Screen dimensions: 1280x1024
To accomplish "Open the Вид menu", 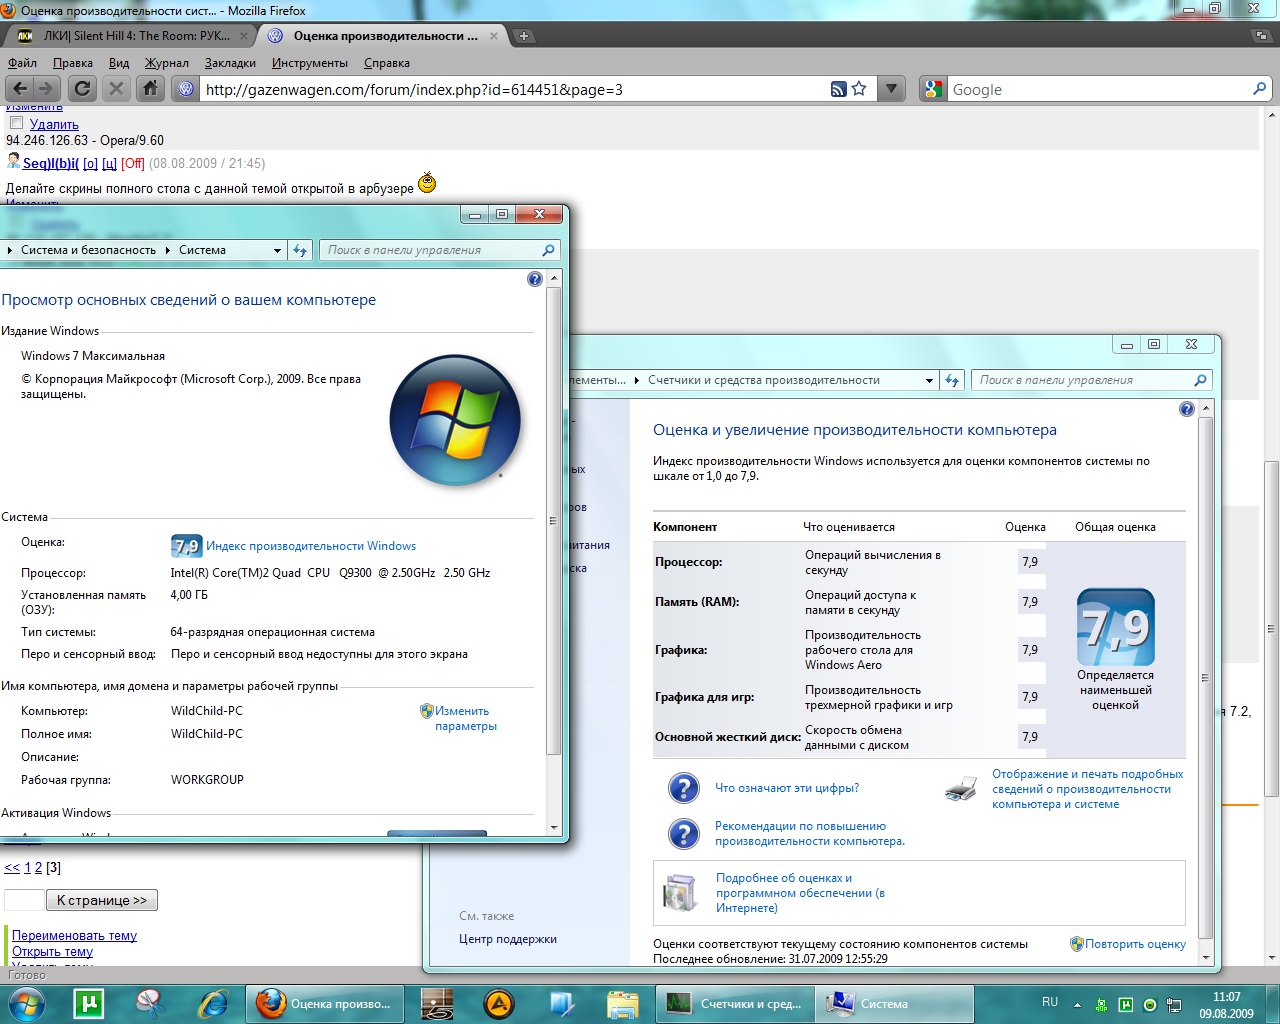I will coord(119,63).
